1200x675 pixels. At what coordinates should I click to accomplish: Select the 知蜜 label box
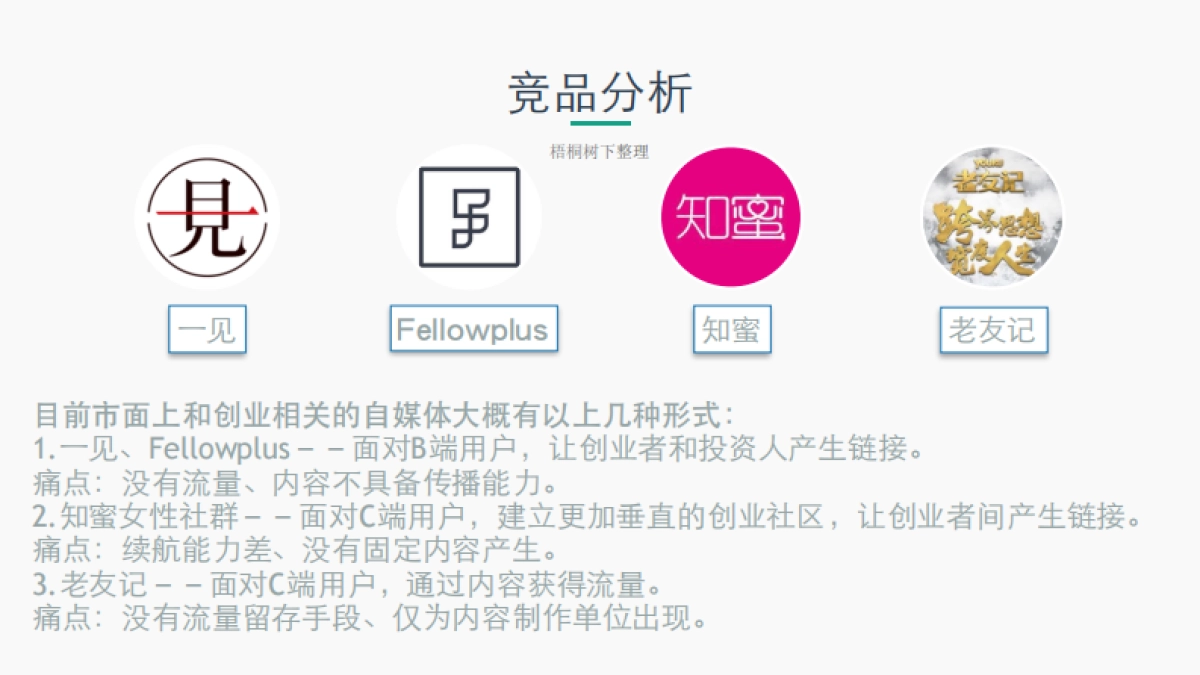(732, 330)
